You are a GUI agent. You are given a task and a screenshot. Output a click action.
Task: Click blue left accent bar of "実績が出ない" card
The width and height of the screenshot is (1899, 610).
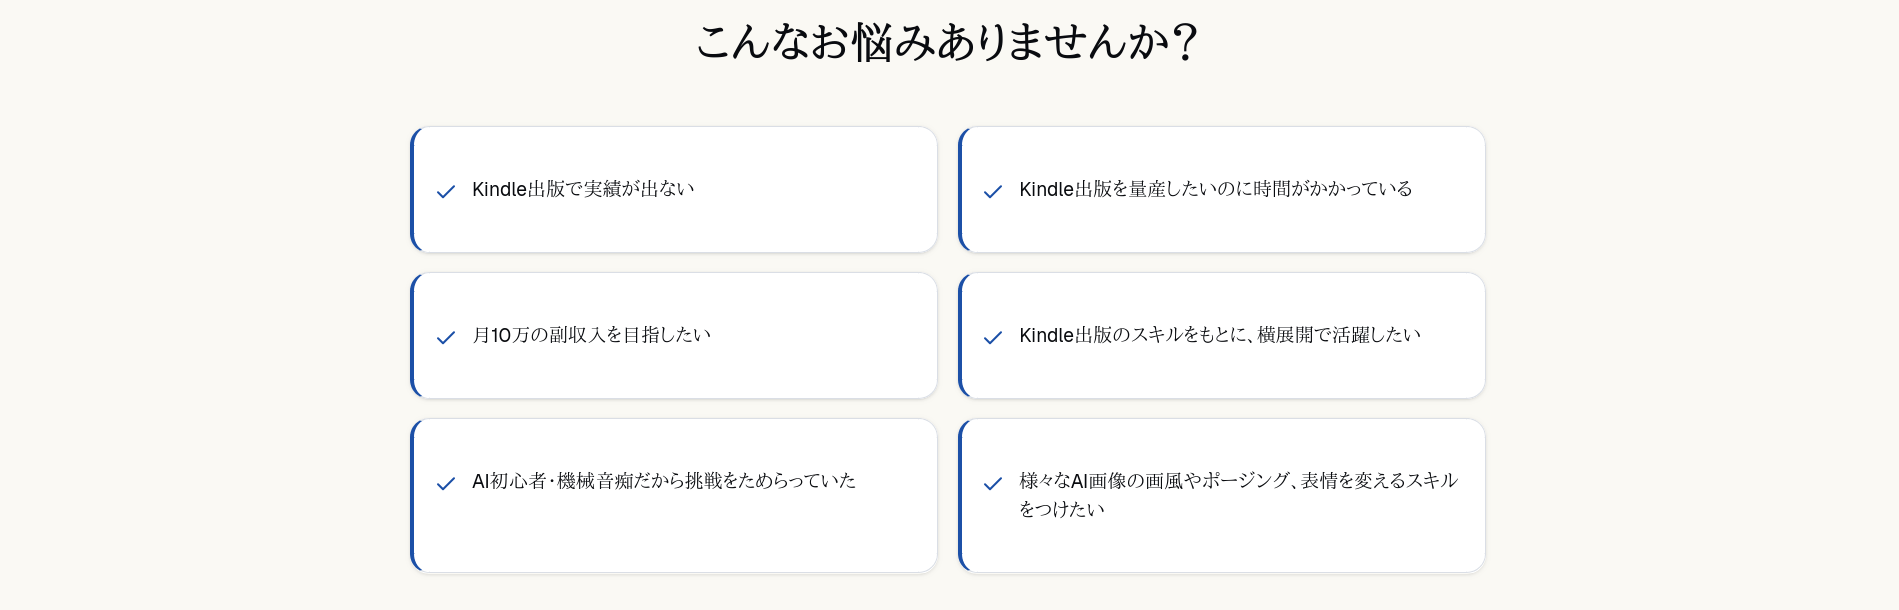(x=413, y=189)
